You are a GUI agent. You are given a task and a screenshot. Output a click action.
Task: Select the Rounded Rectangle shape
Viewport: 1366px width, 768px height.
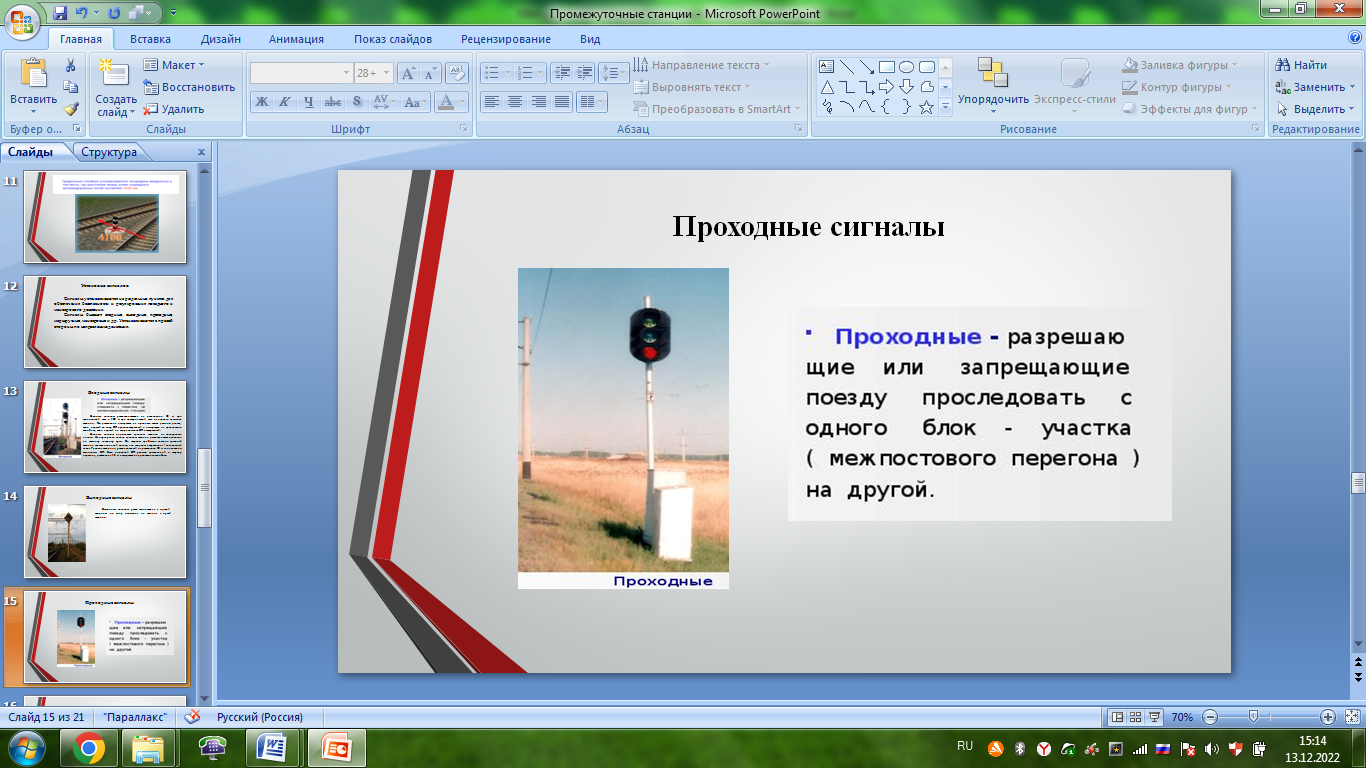[x=926, y=67]
